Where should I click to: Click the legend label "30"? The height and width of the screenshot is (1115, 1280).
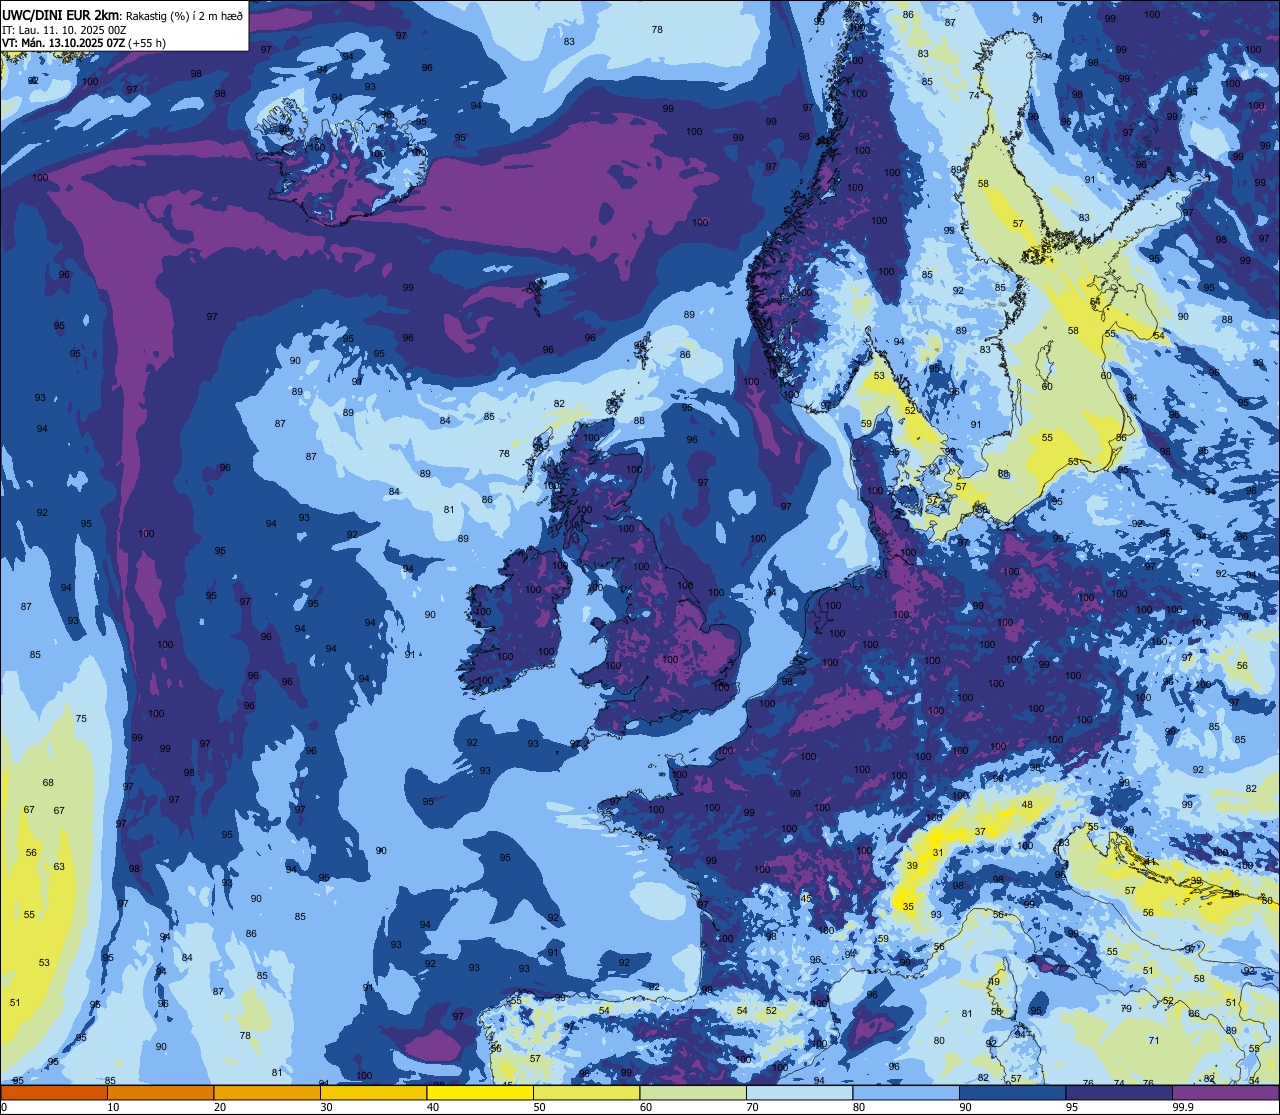[326, 1107]
